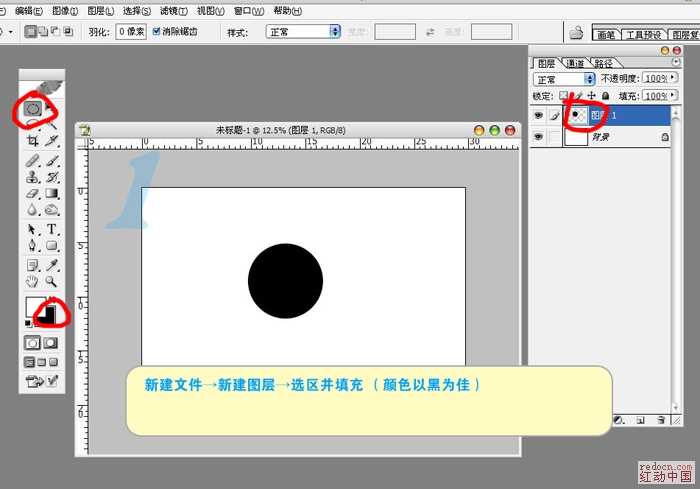
Task: Select the Elliptical Marquee tool
Action: tap(32, 107)
